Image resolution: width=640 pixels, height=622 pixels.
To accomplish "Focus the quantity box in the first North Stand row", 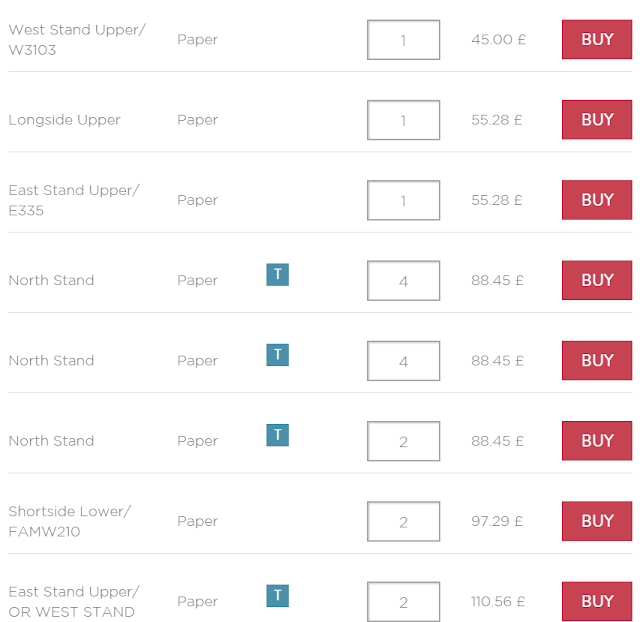I will coord(403,281).
